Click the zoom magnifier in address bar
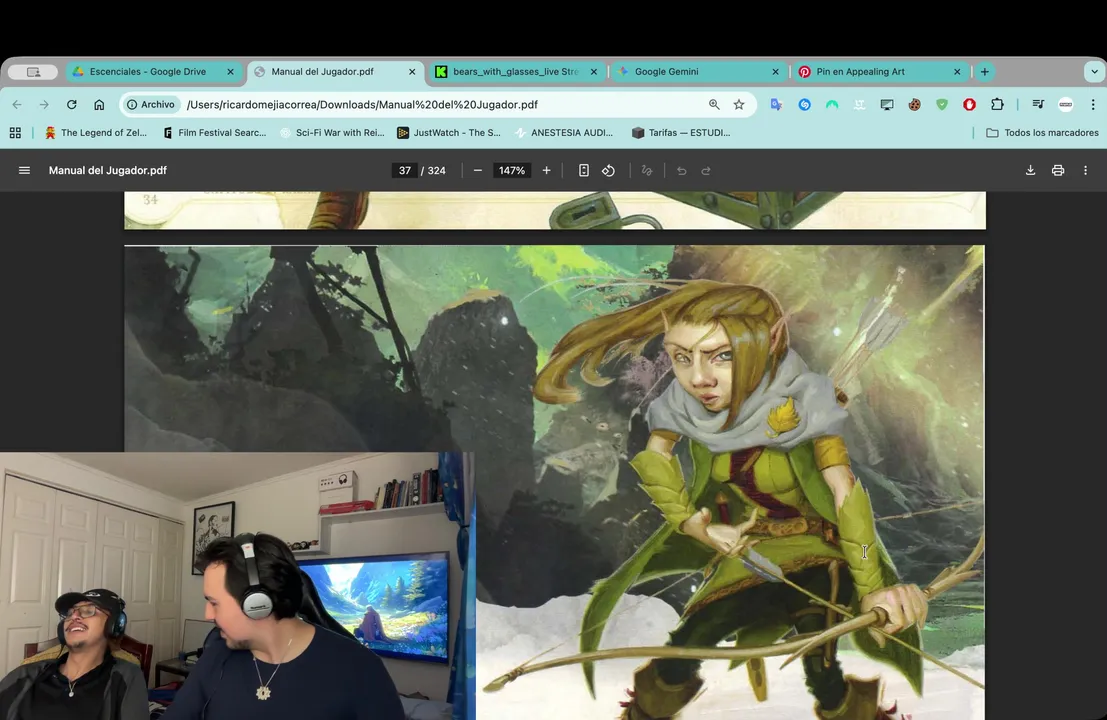Screen dimensions: 1107x720 [x=714, y=104]
